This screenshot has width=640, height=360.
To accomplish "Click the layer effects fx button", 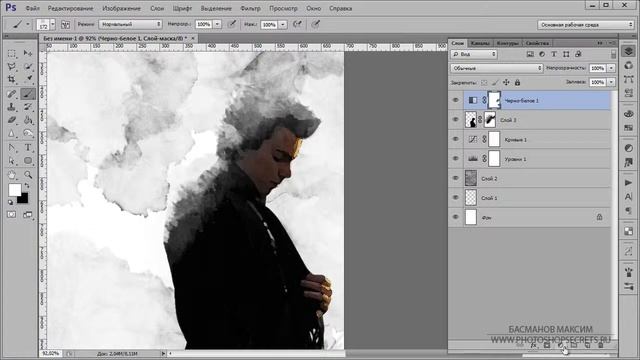I will click(533, 345).
